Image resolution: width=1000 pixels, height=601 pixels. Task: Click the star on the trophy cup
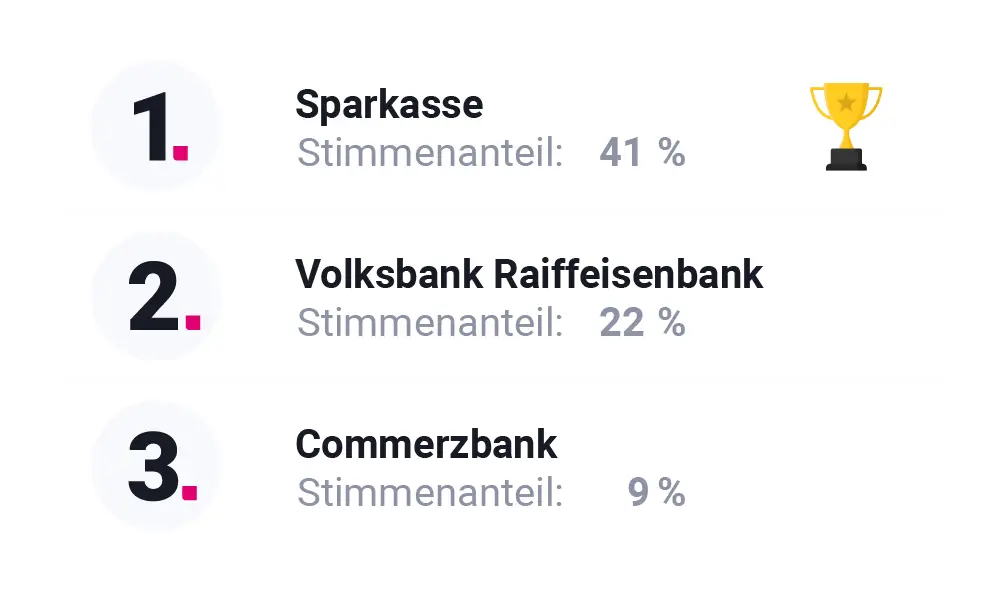click(x=846, y=102)
